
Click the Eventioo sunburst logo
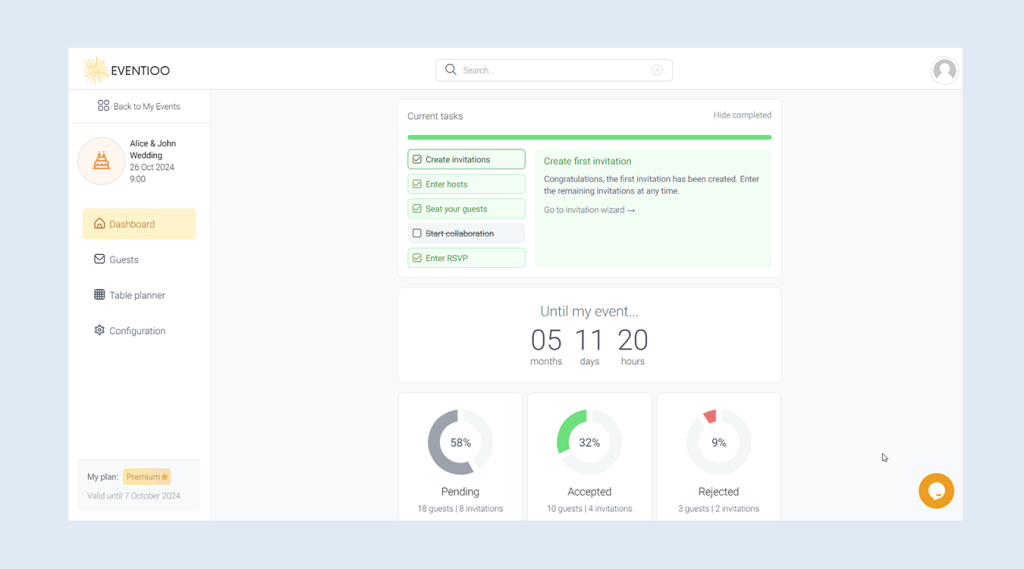tap(95, 70)
